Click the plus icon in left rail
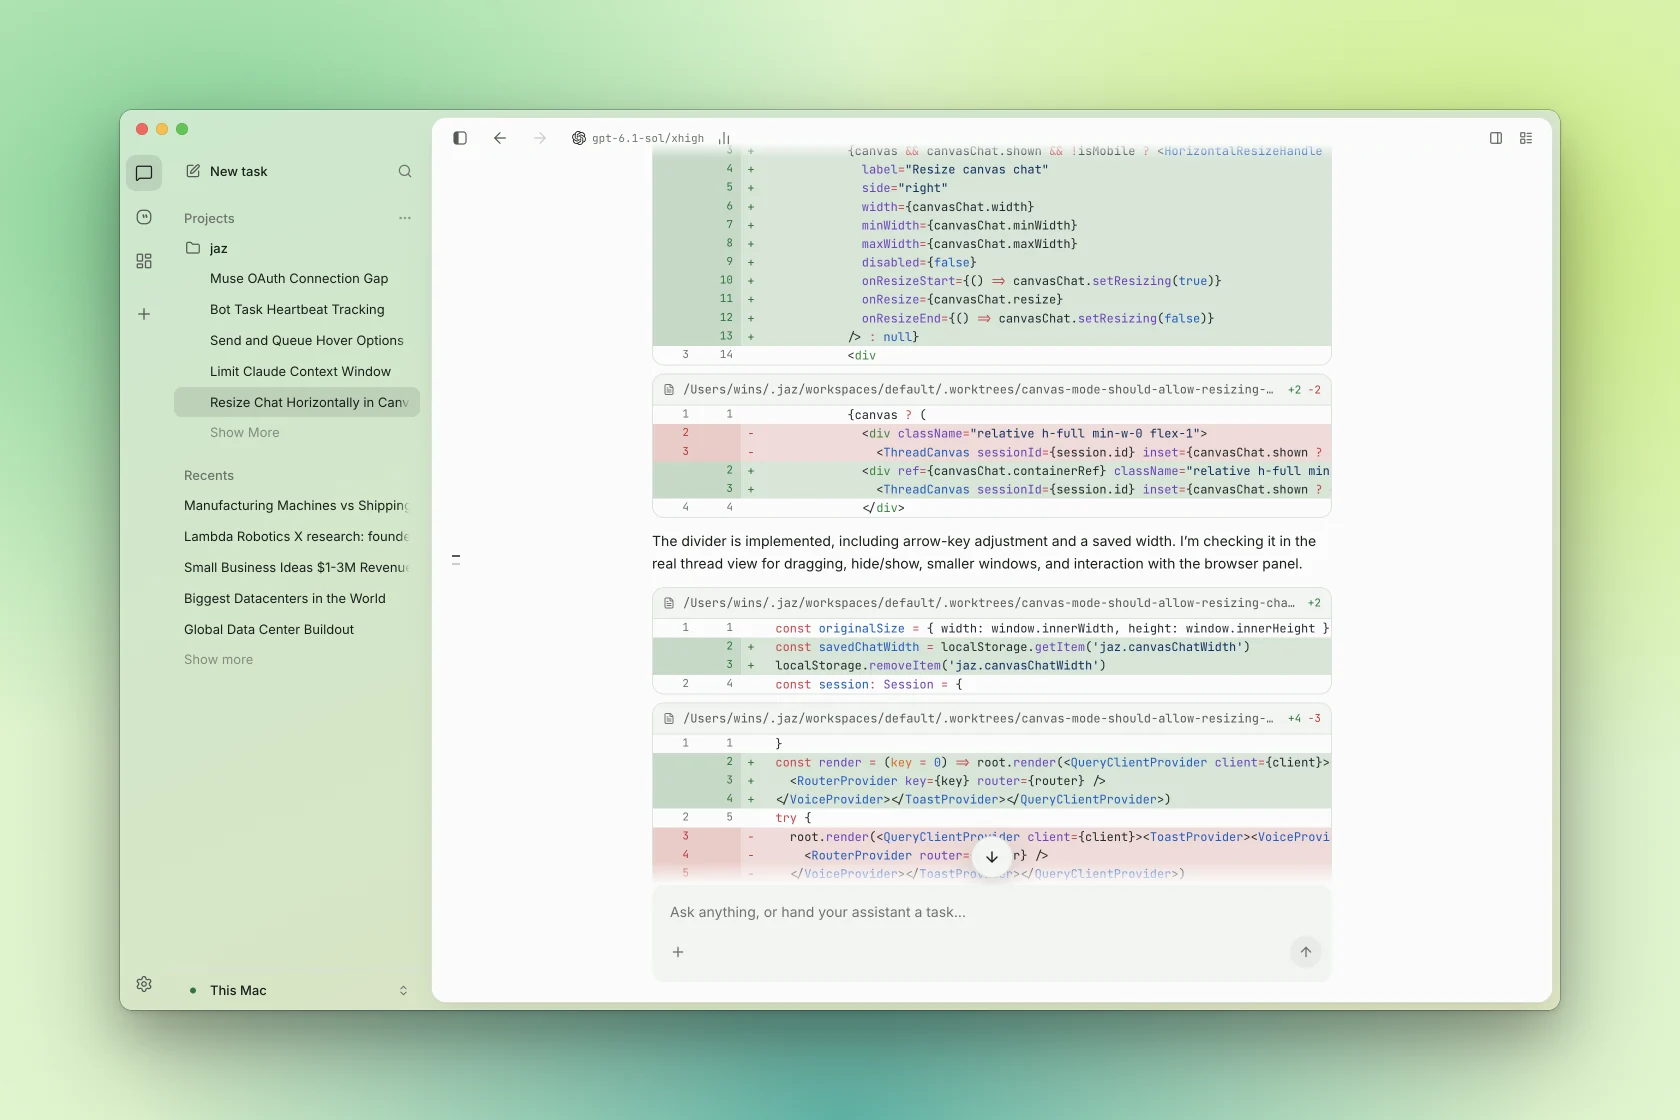 (144, 314)
